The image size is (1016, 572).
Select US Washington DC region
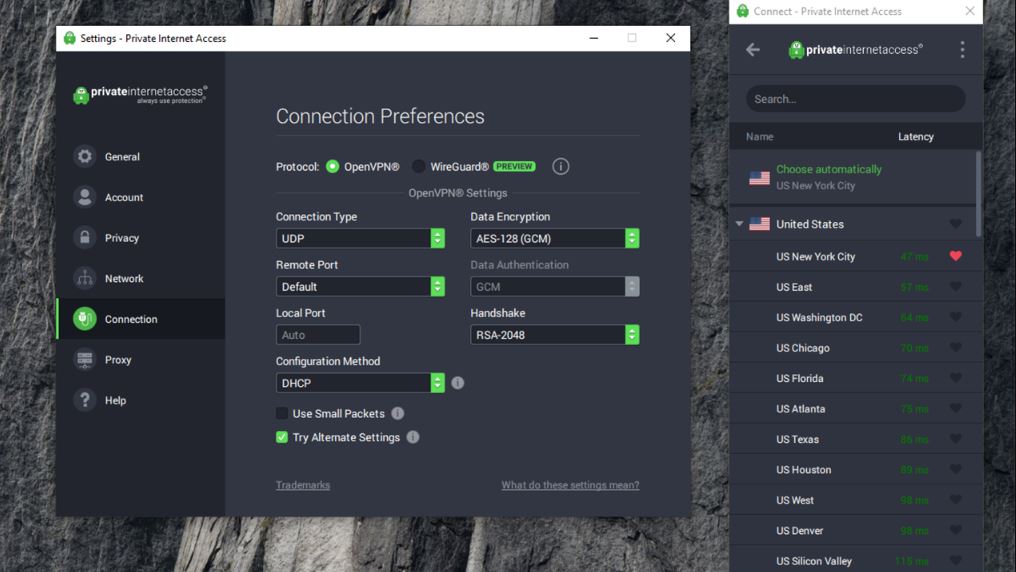tap(853, 317)
